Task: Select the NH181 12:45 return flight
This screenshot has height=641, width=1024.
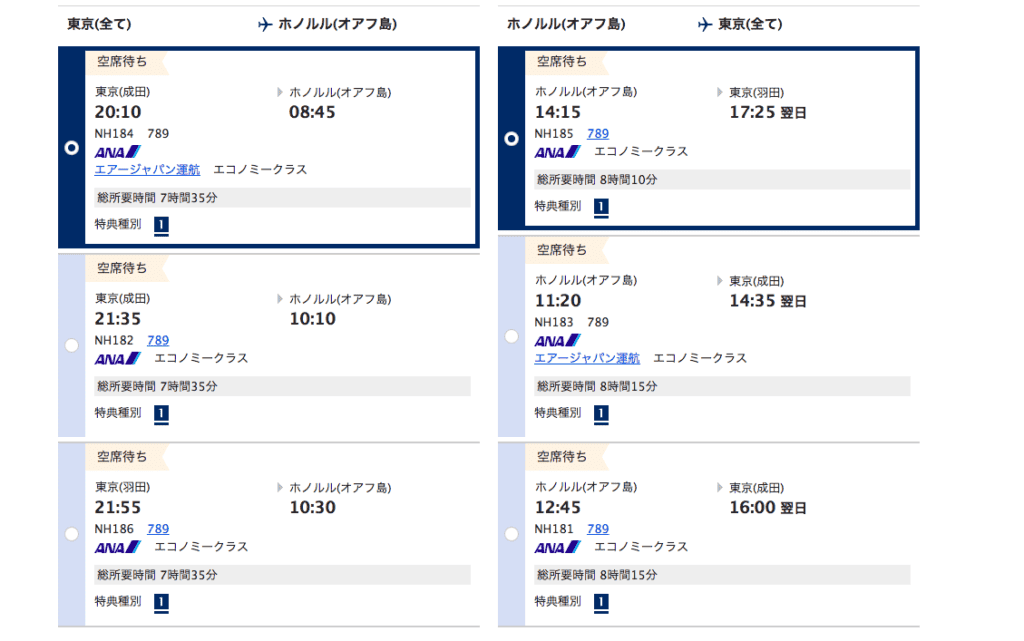Action: pos(510,533)
